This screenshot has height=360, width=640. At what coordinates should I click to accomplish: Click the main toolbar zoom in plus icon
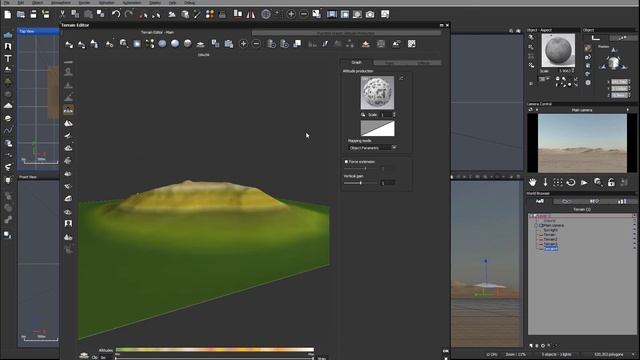coord(291,14)
